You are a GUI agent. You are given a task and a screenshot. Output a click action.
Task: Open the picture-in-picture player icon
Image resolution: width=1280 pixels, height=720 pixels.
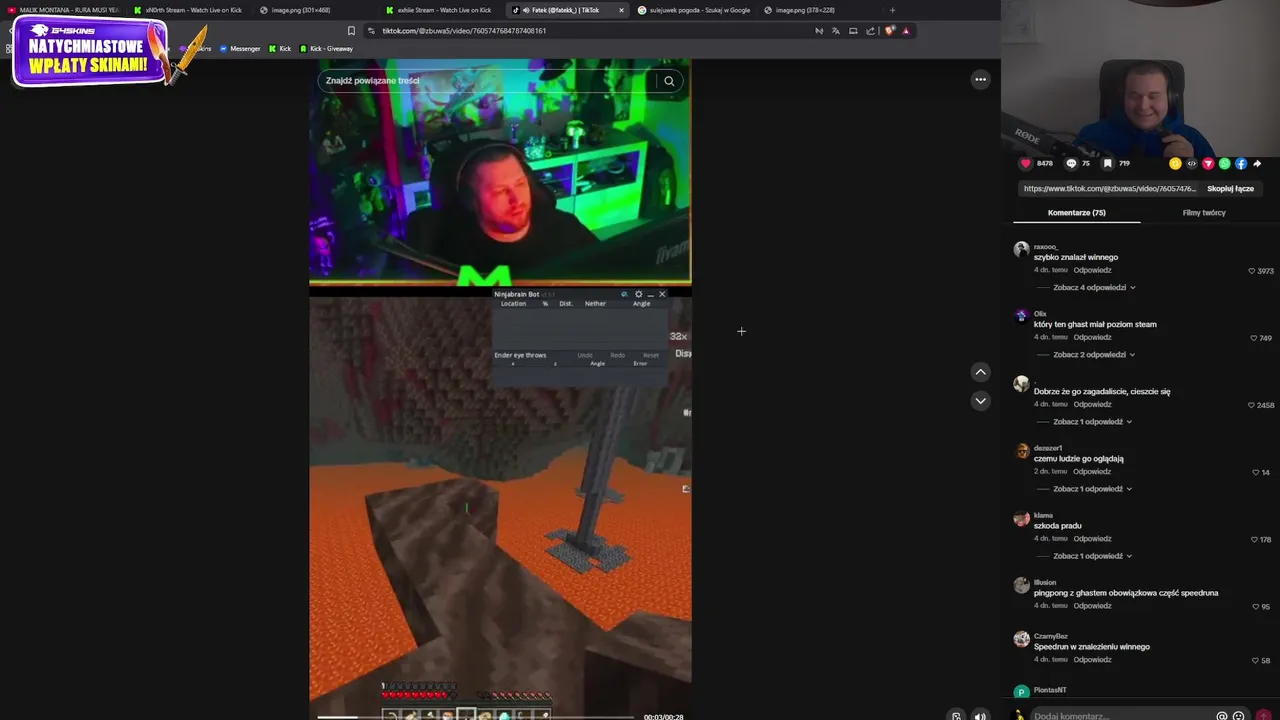956,715
